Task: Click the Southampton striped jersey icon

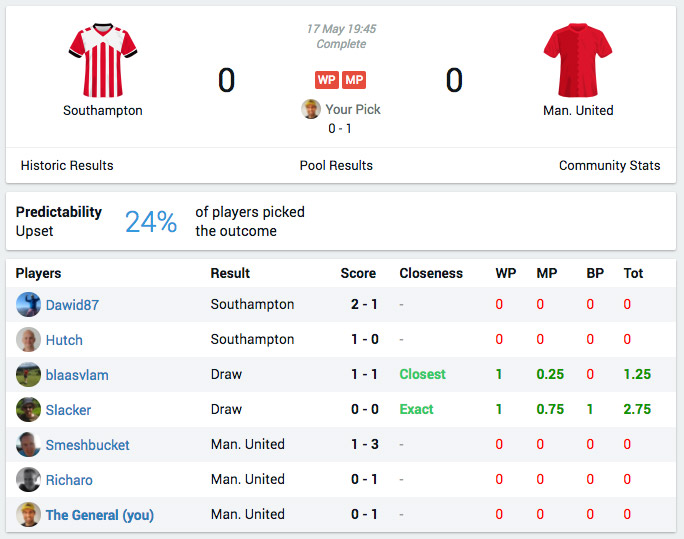Action: (x=103, y=60)
